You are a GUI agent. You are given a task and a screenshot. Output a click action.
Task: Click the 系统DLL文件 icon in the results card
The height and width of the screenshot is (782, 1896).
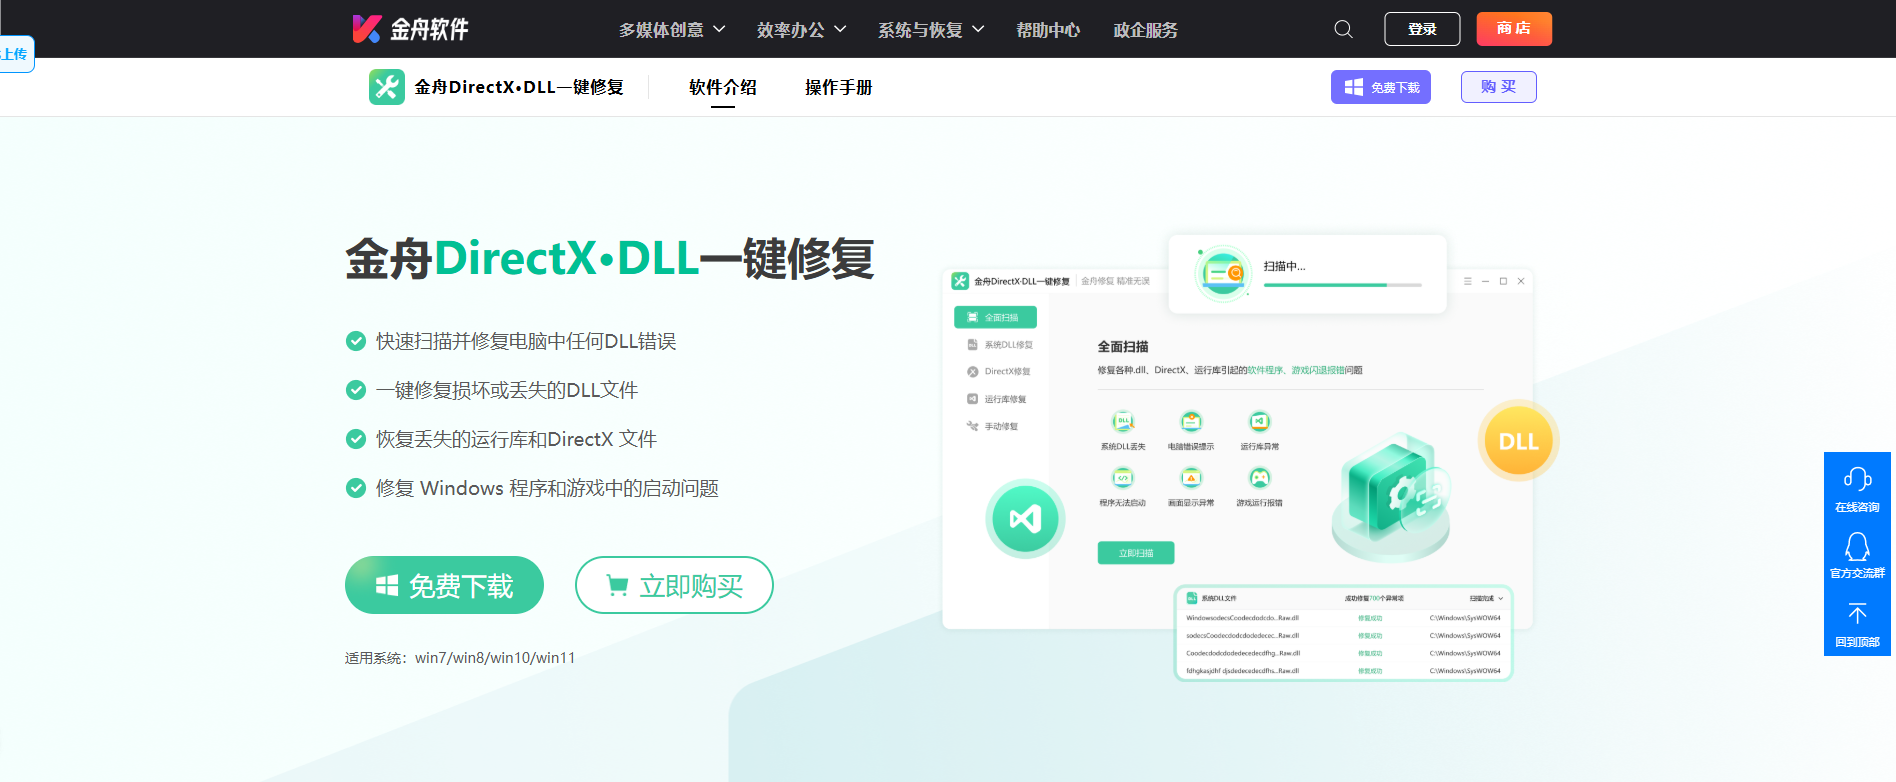tap(1192, 598)
